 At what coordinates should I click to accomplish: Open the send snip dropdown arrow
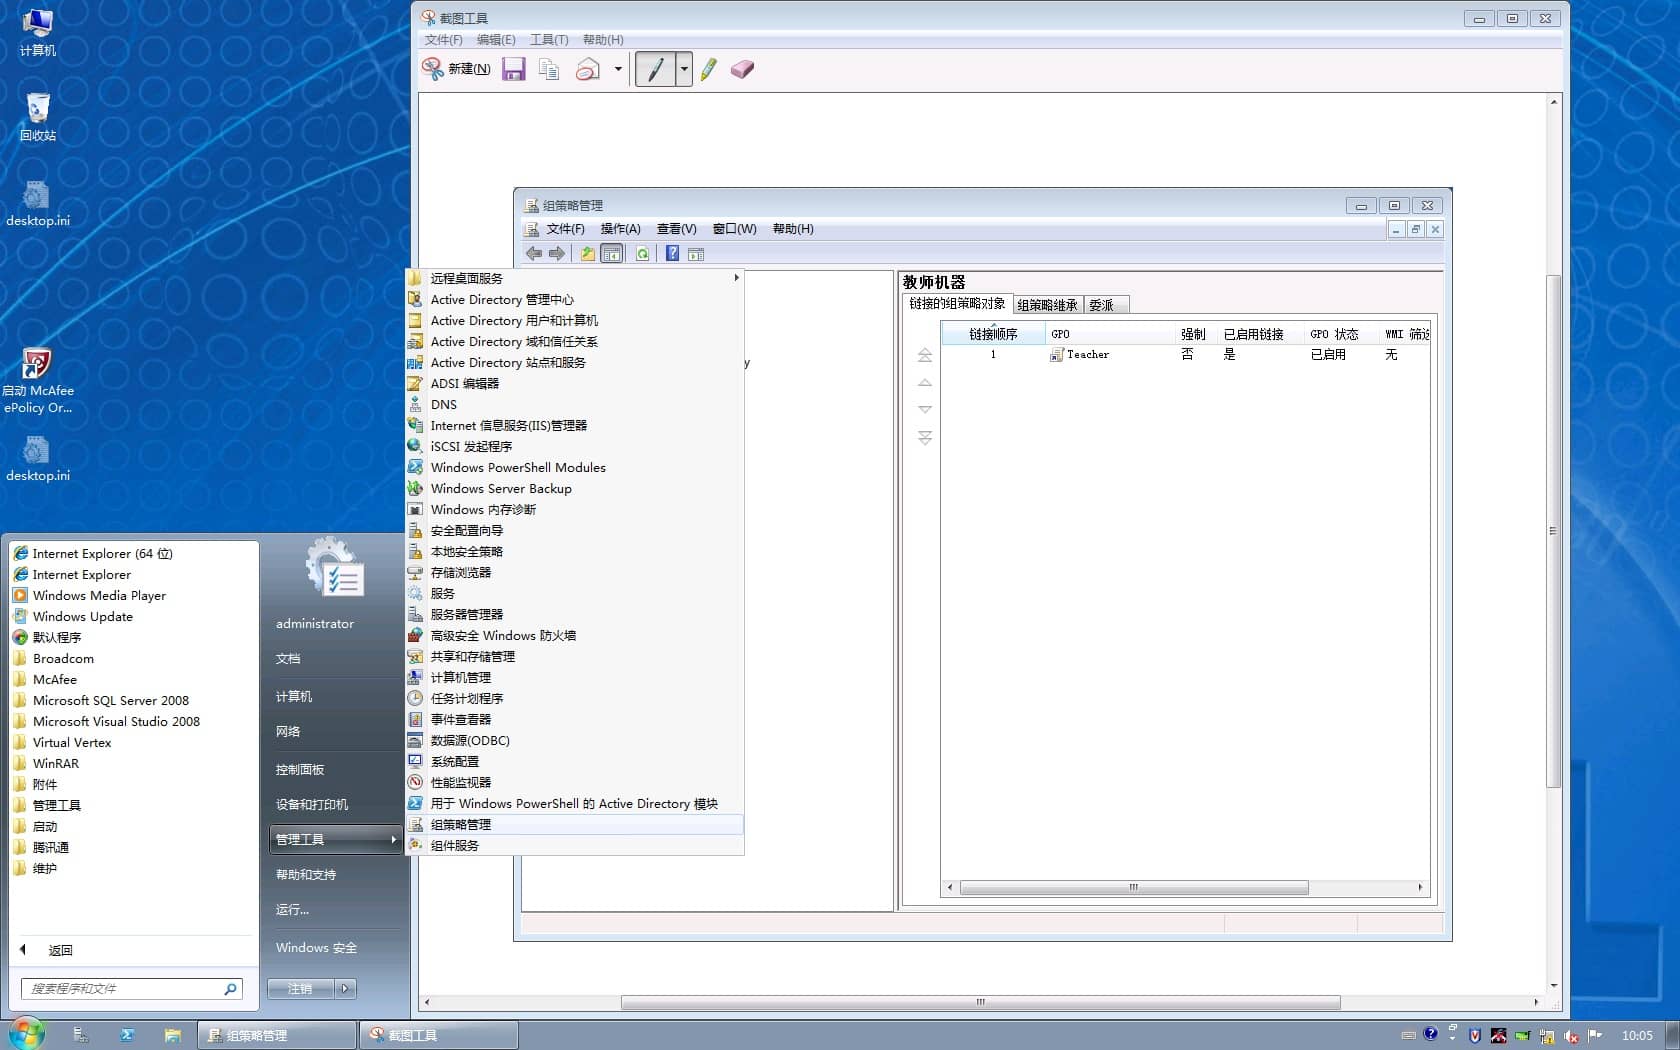(x=618, y=69)
